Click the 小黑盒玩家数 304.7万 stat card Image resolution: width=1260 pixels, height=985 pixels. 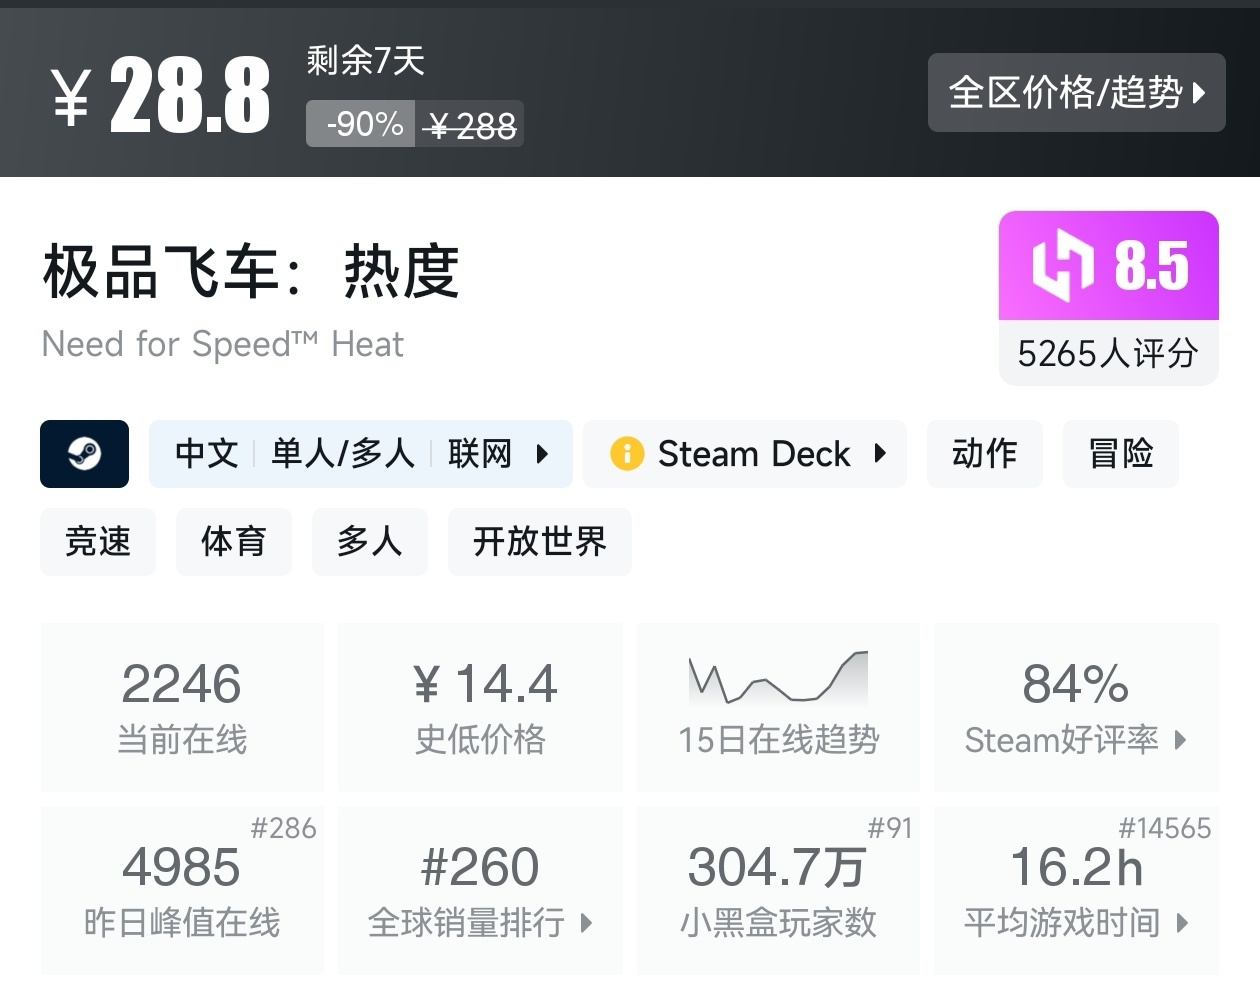778,890
